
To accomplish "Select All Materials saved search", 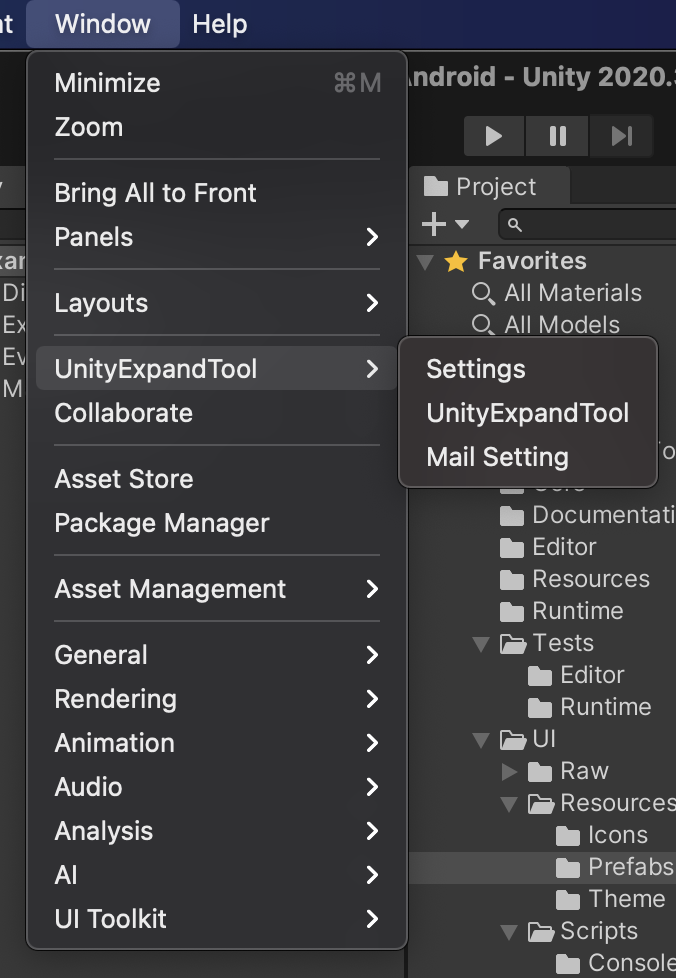I will tap(573, 293).
